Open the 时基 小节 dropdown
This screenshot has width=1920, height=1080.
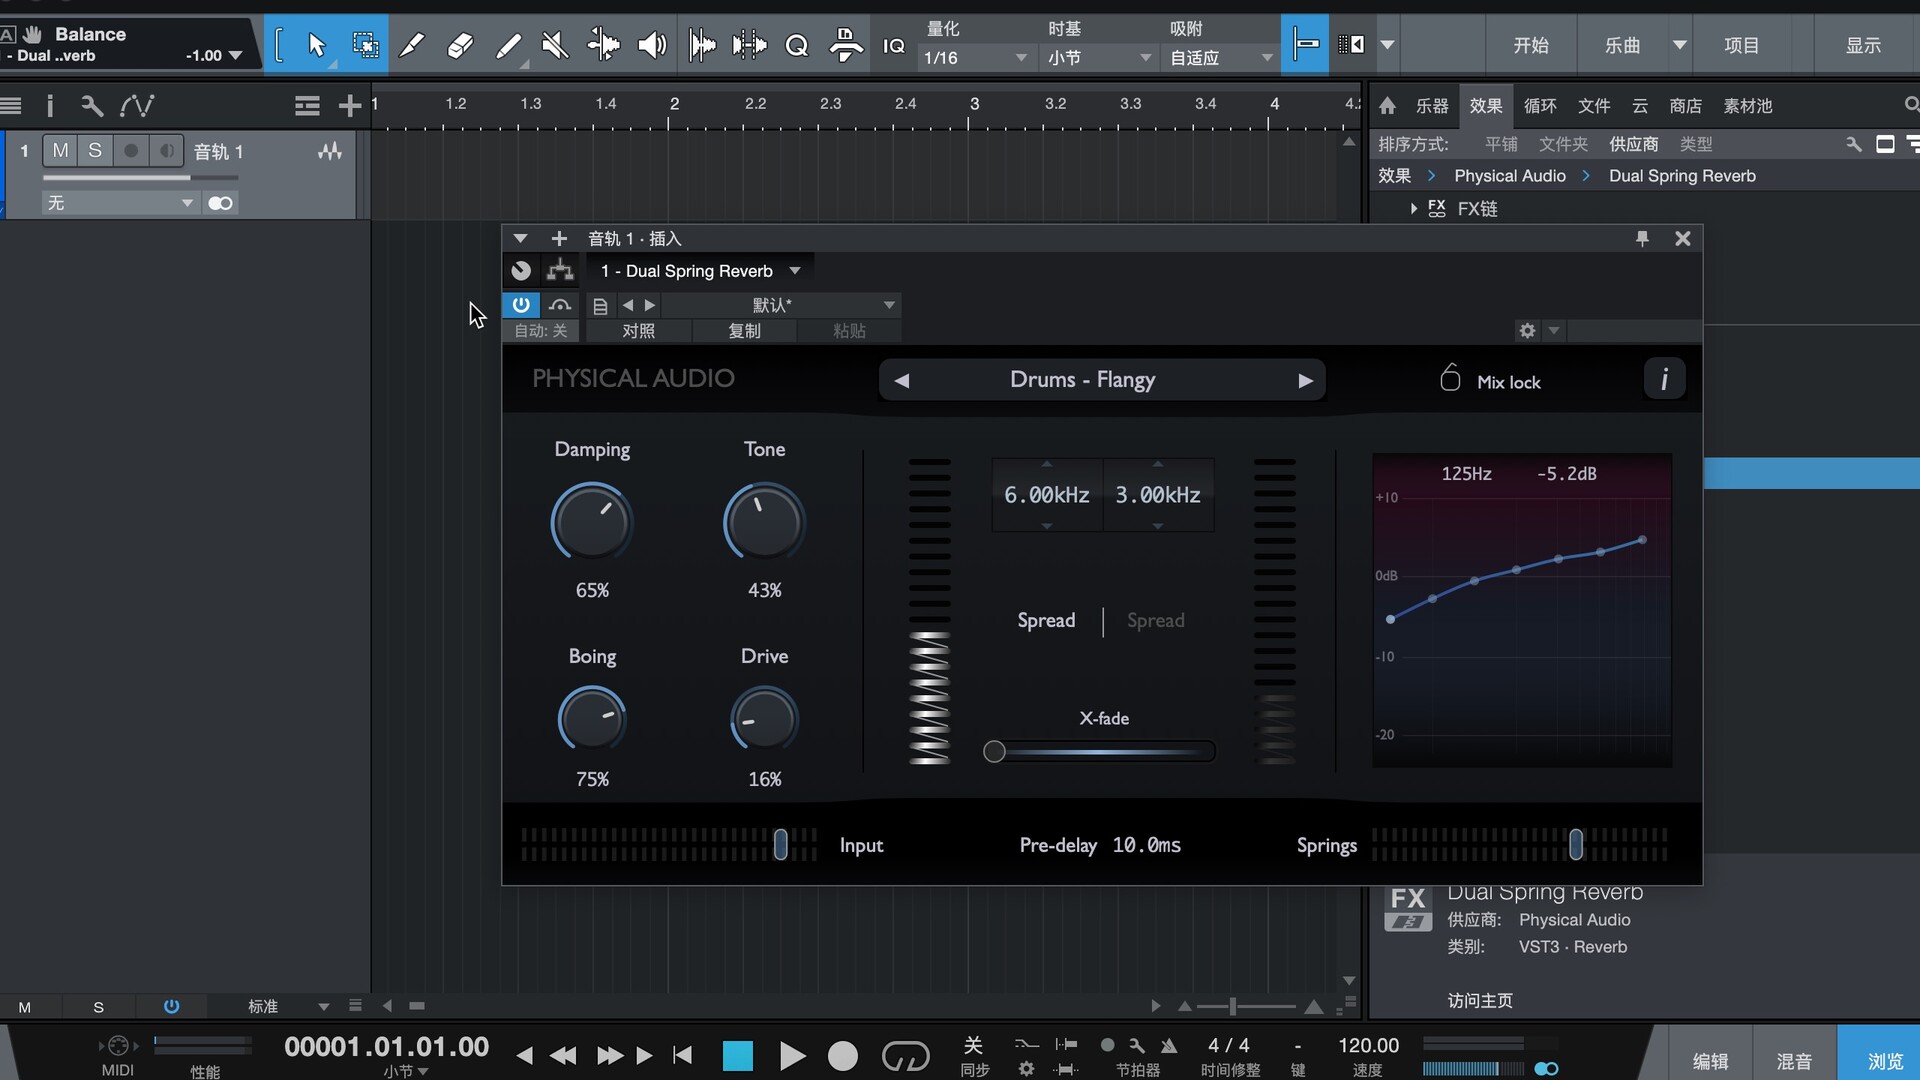click(x=1100, y=58)
